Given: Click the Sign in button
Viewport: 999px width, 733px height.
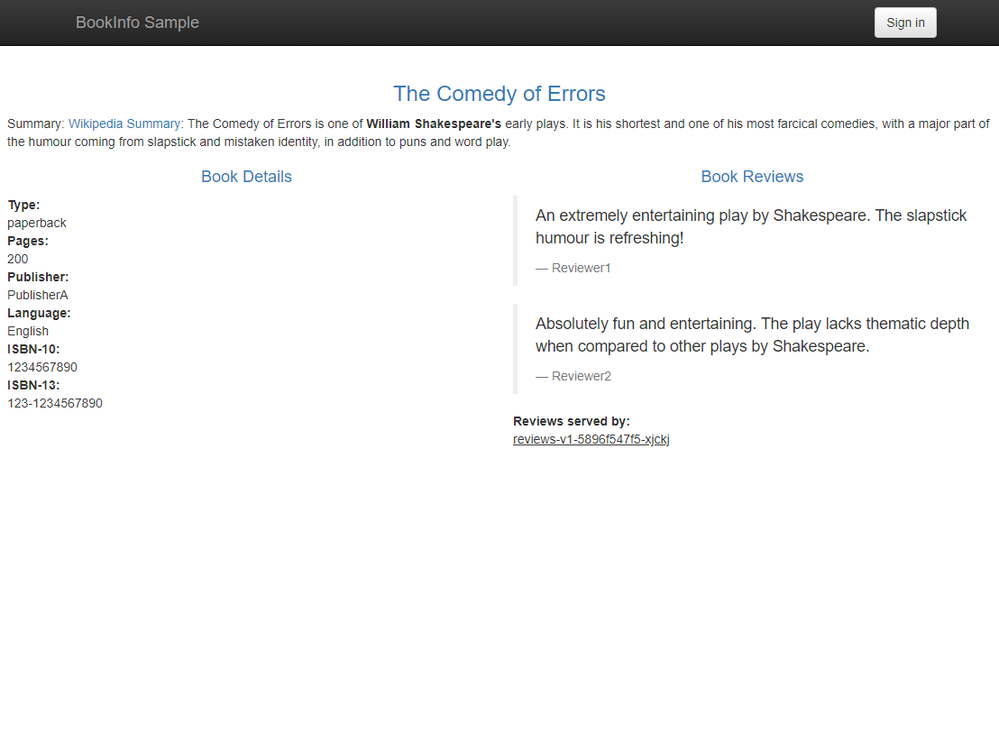Looking at the screenshot, I should (905, 23).
